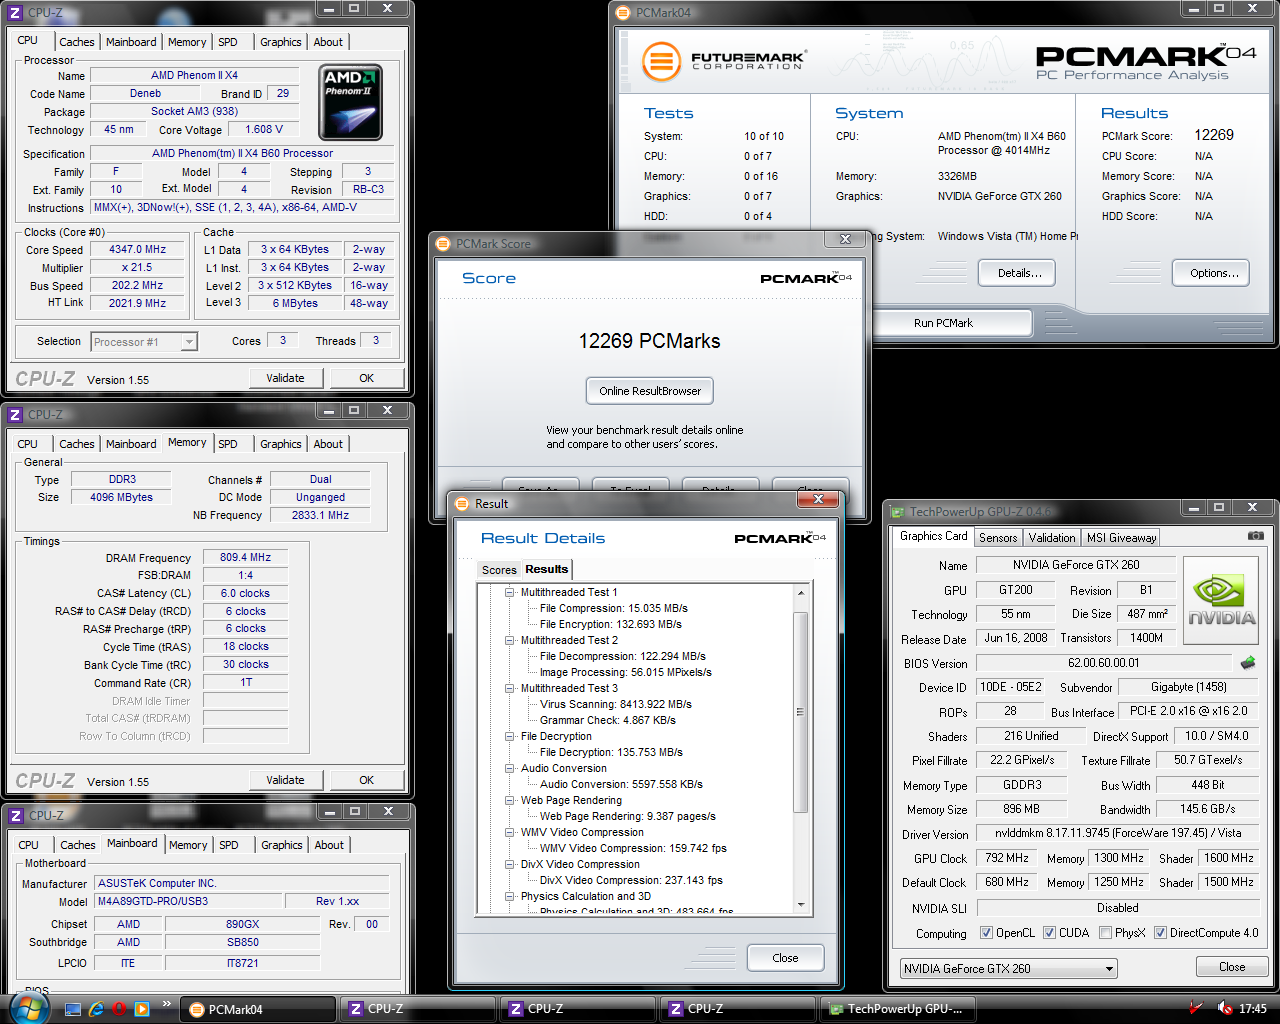1280x1024 pixels.
Task: Open About tab in the CPU-Z processor window
Action: [x=328, y=42]
